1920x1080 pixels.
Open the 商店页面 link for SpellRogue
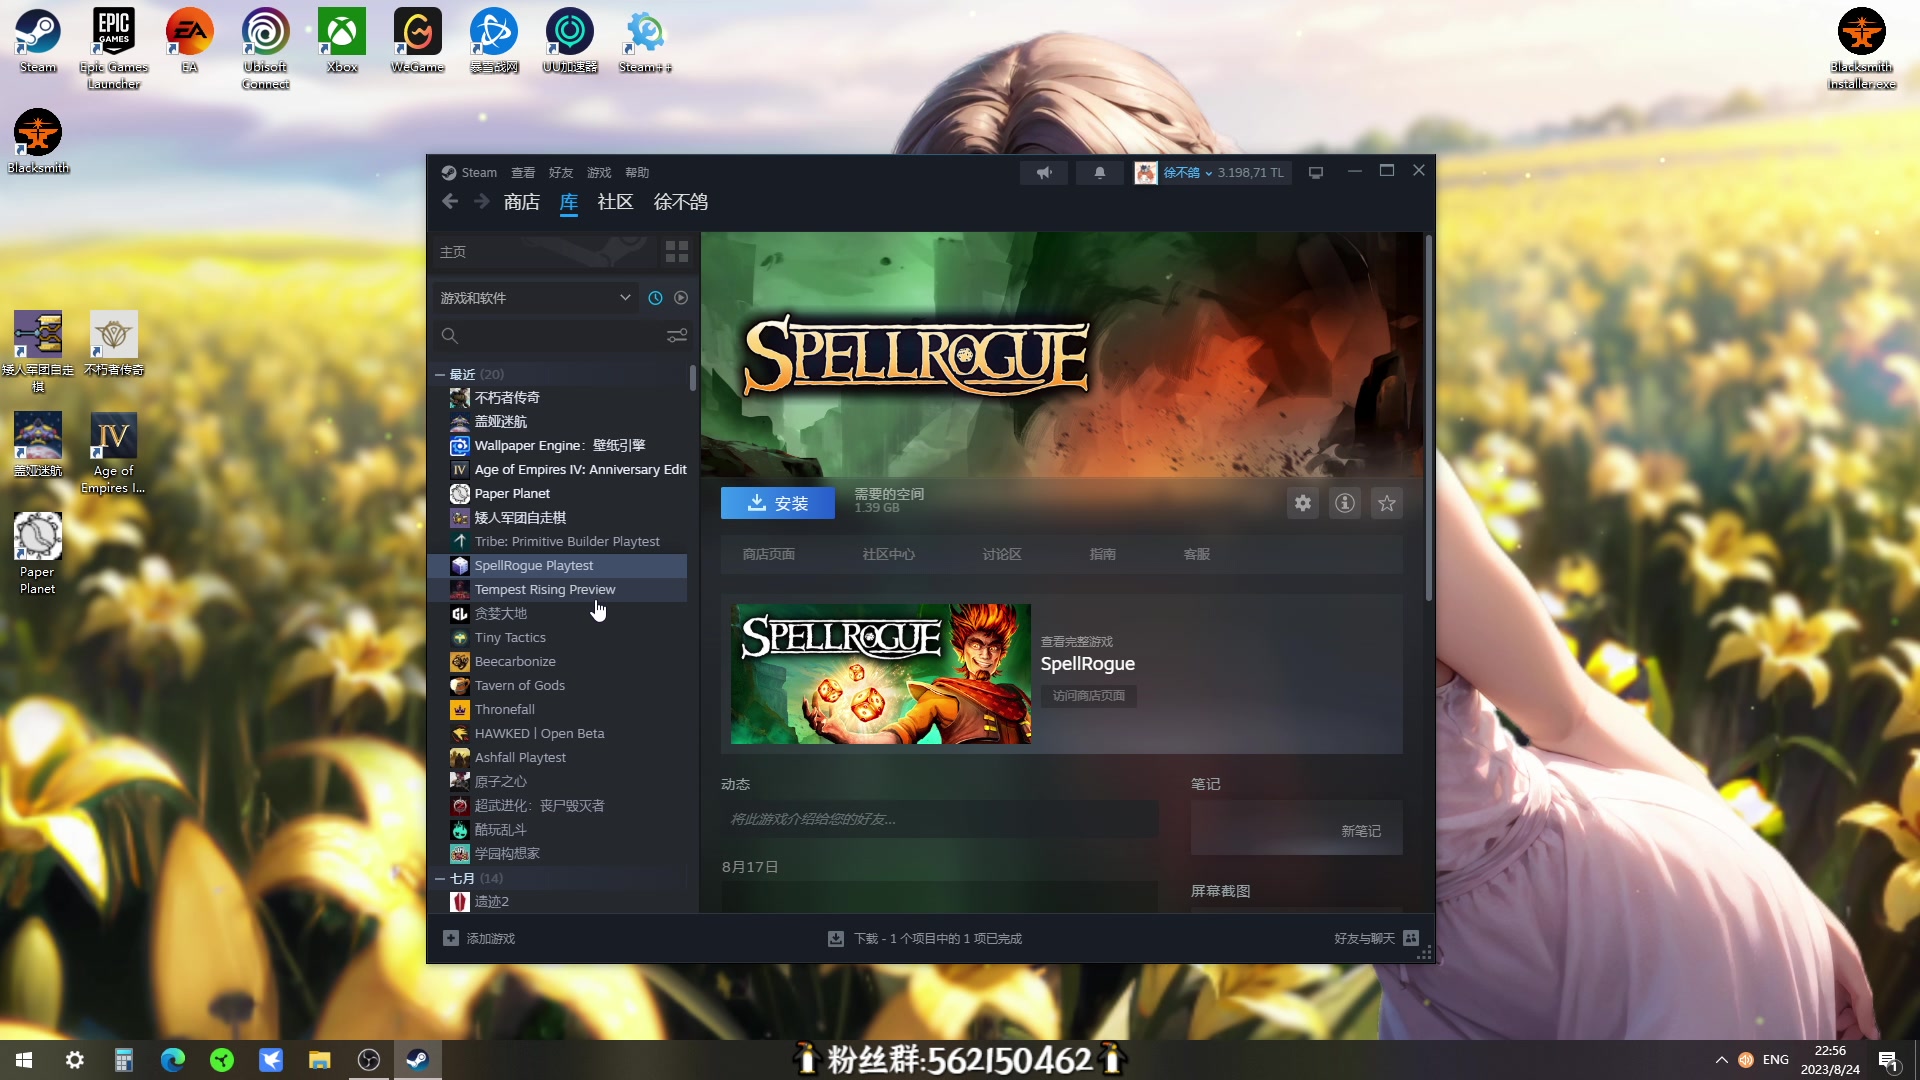769,555
